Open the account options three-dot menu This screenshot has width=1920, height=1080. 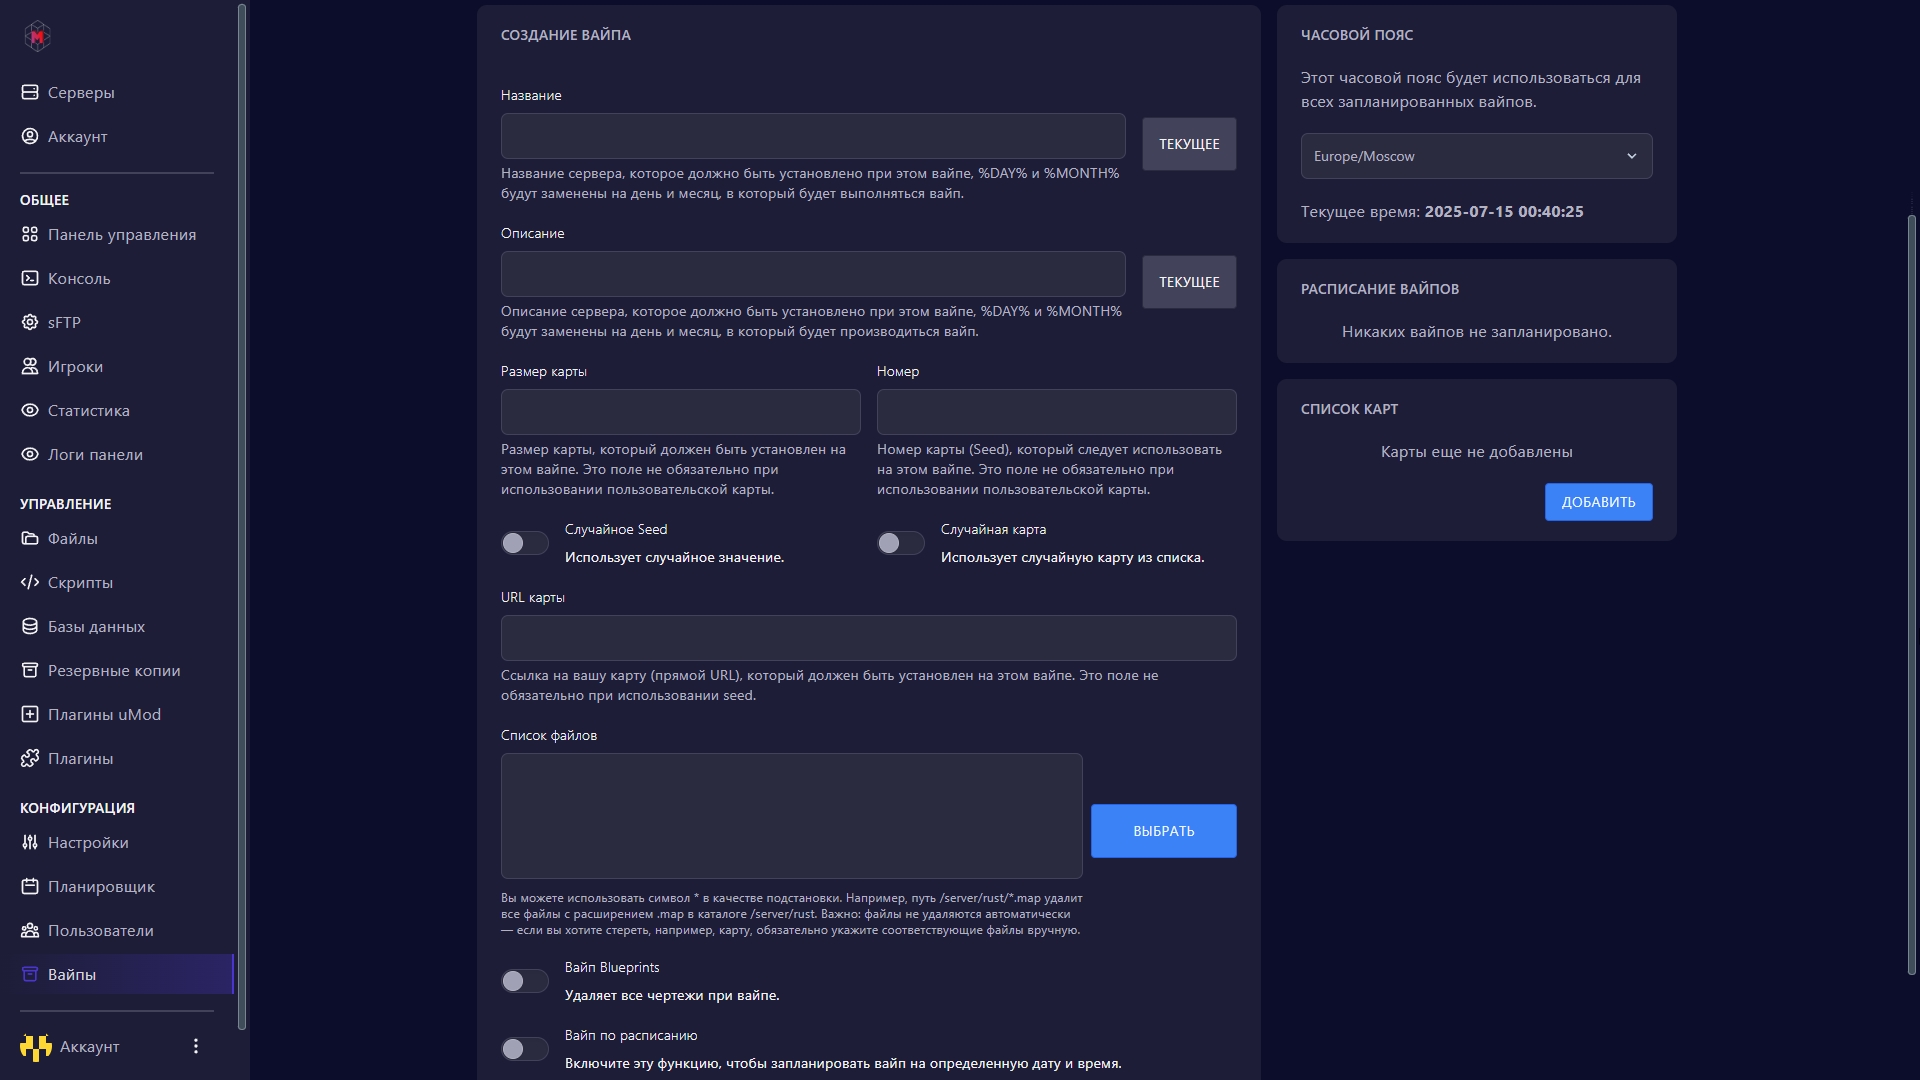click(195, 1045)
